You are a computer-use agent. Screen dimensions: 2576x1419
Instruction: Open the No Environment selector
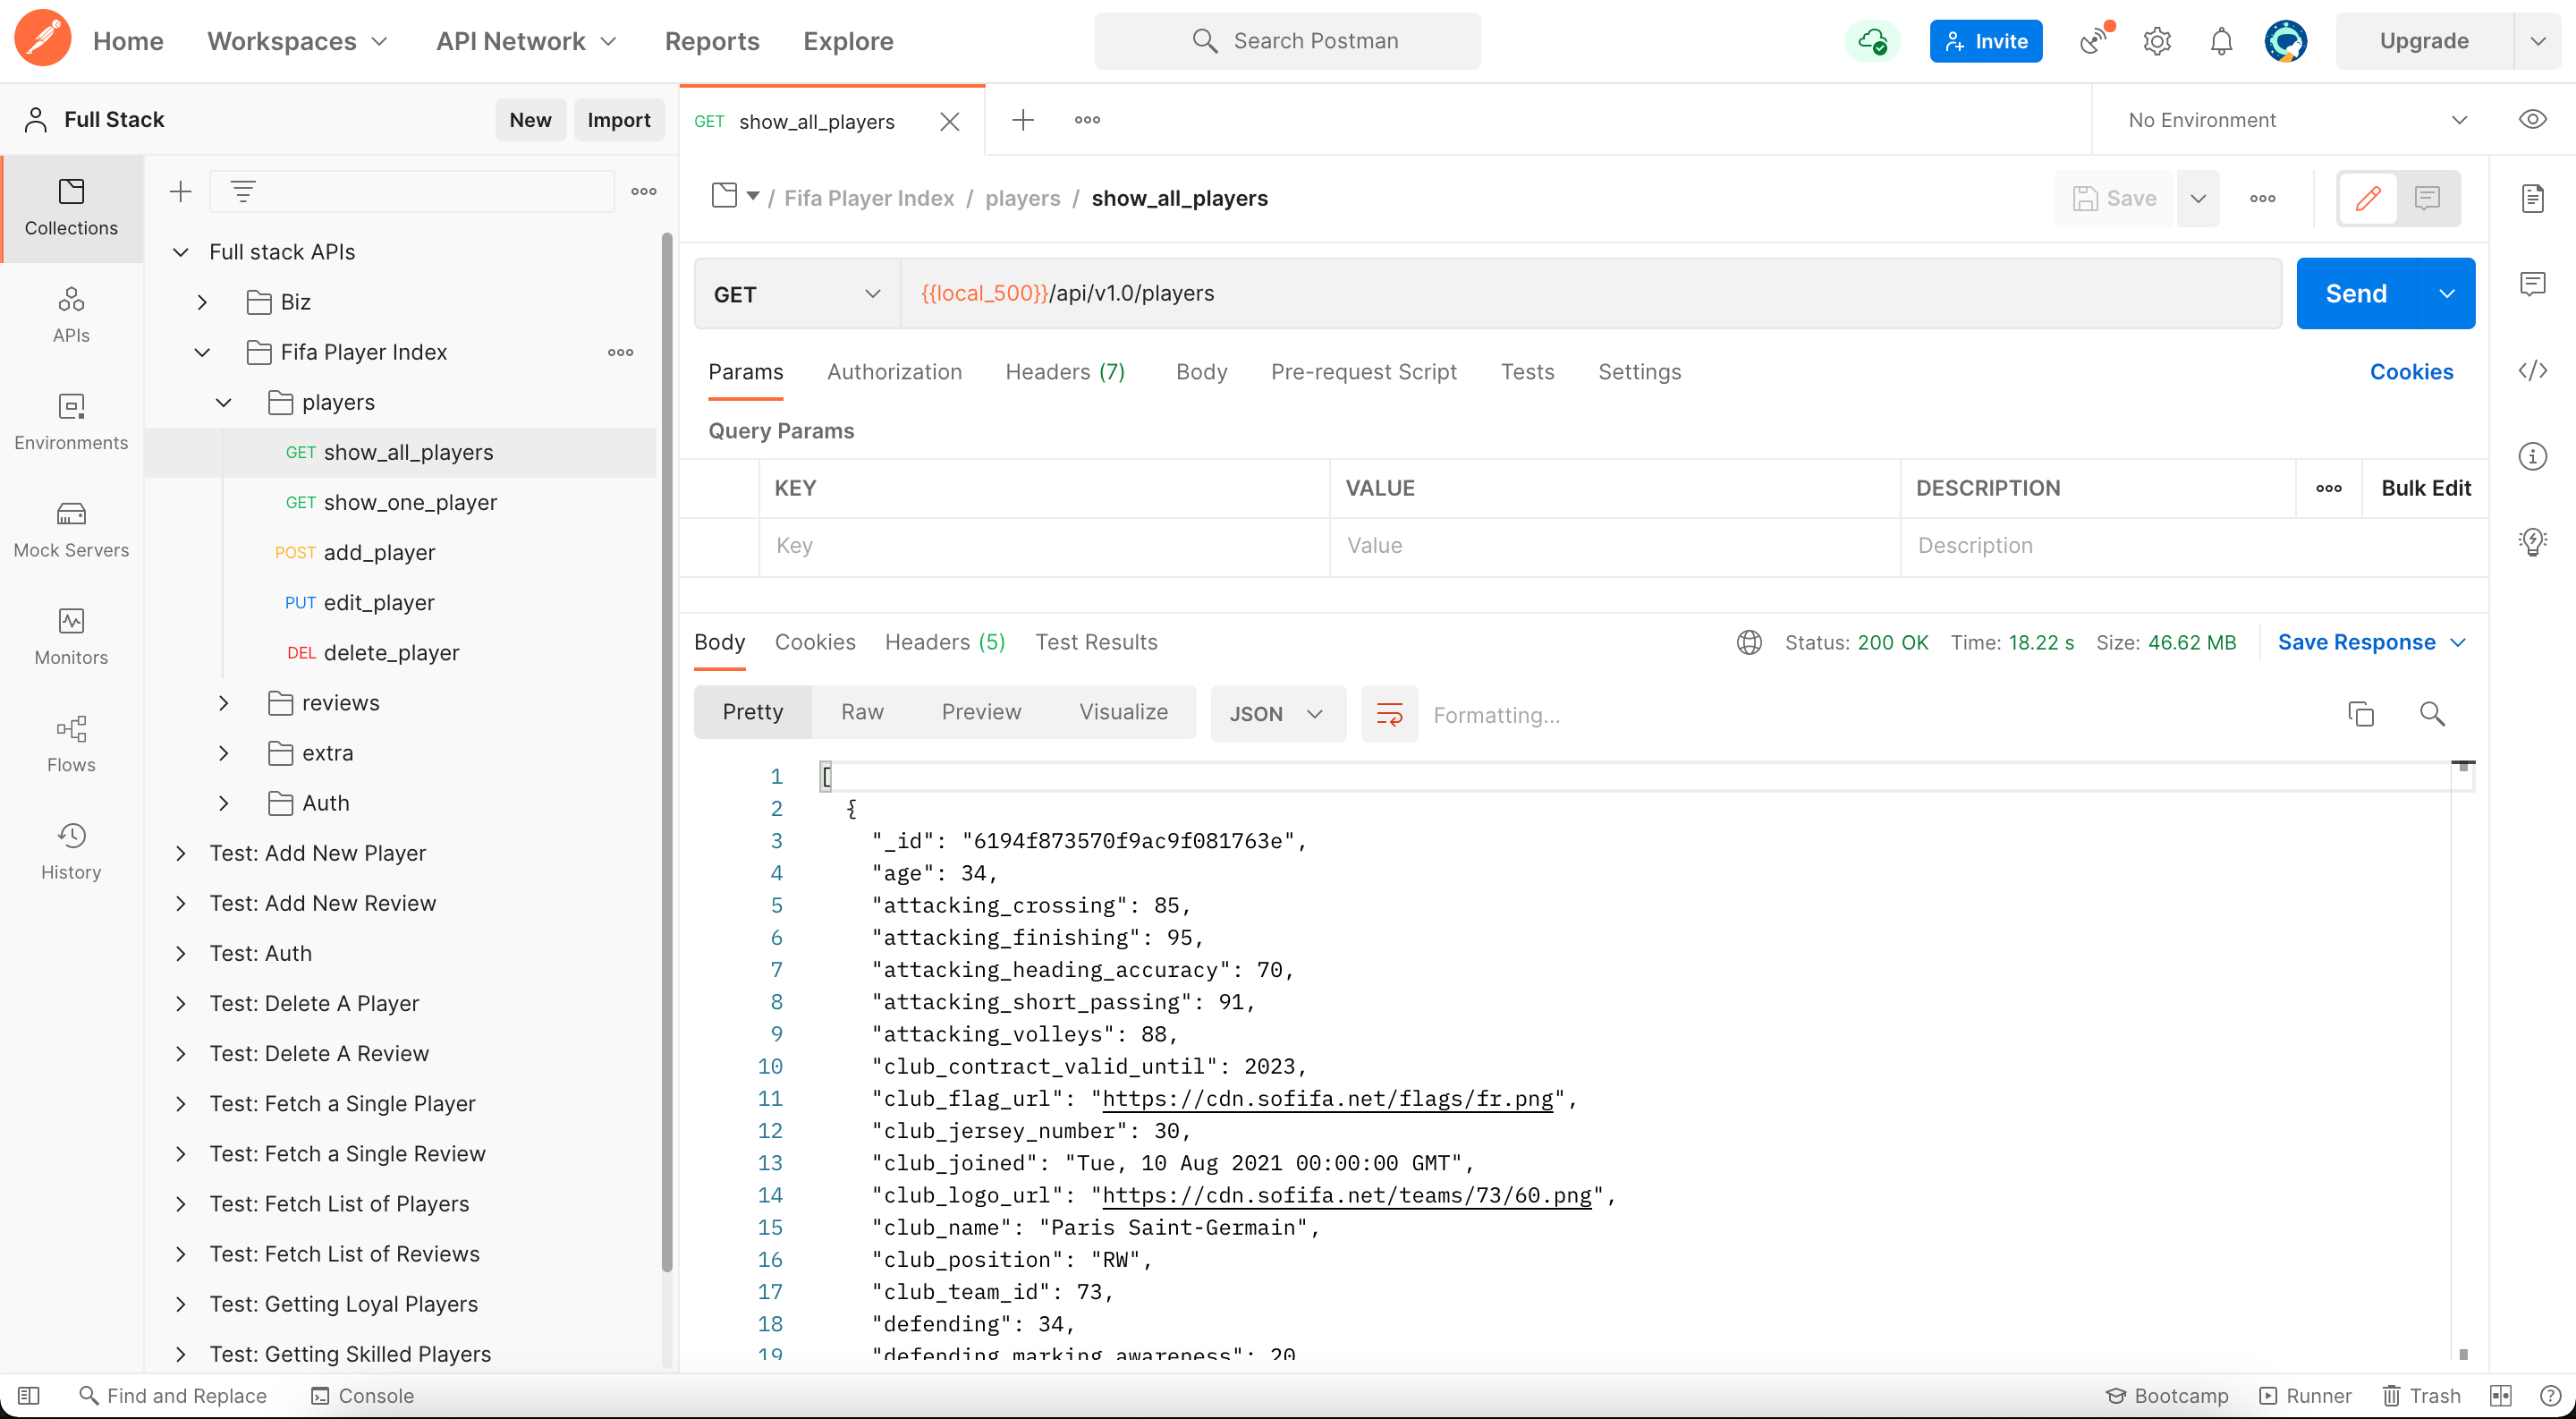coord(2296,120)
